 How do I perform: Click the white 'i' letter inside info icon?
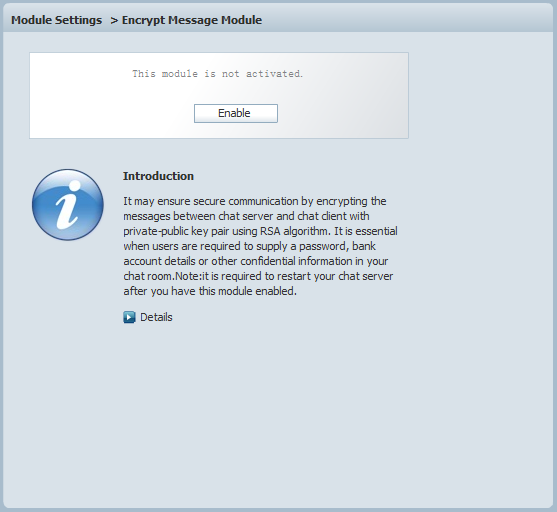tap(68, 205)
